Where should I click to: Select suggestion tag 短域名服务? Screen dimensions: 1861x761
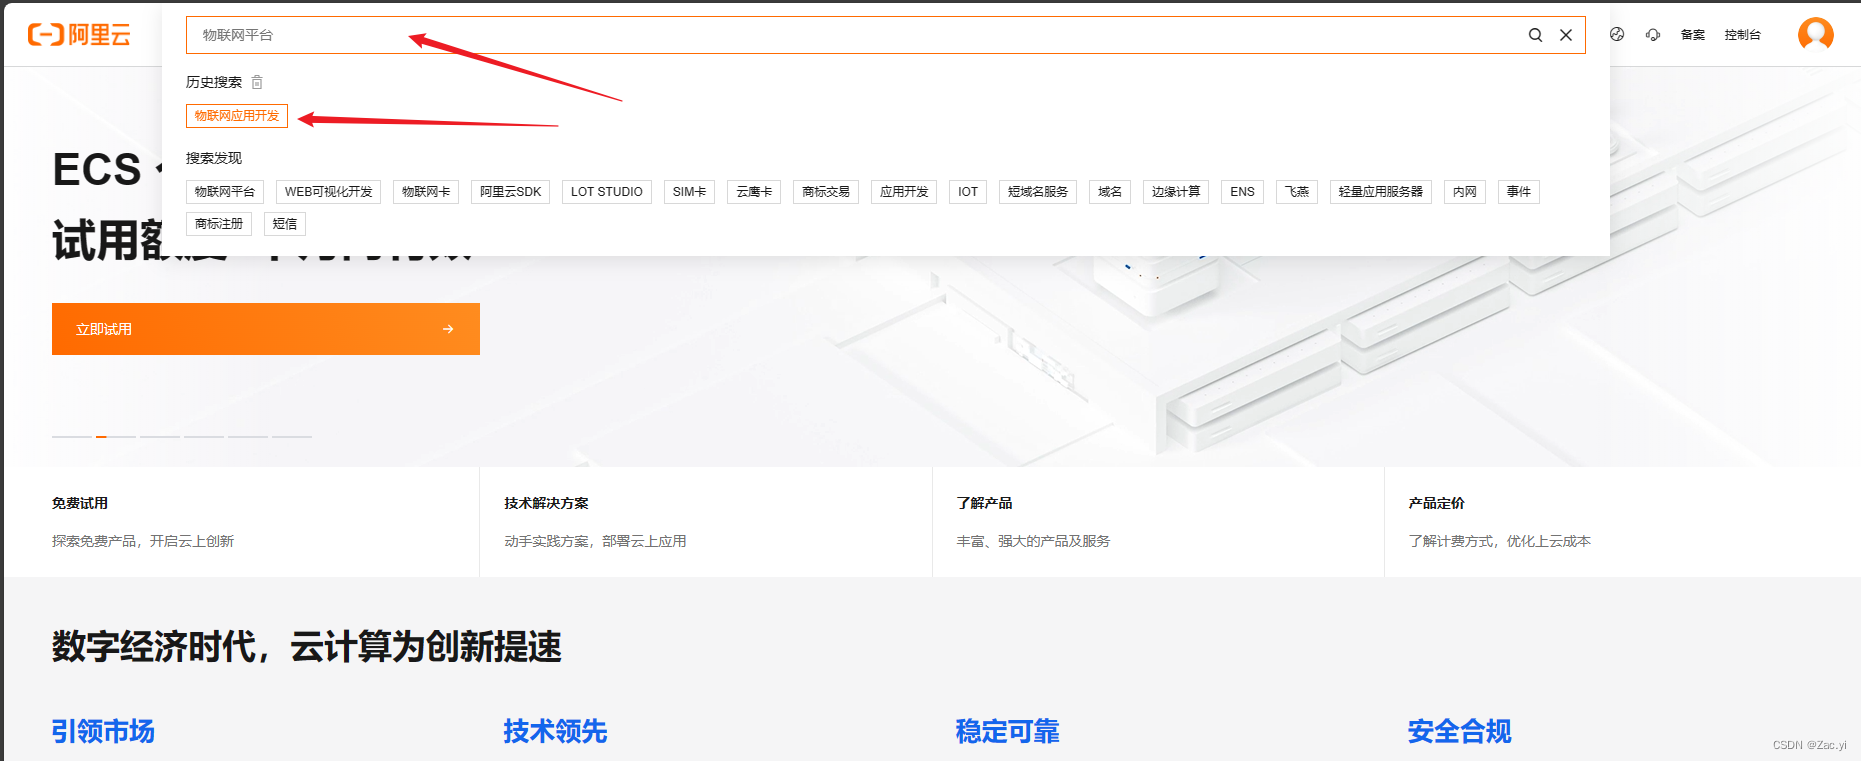1038,192
